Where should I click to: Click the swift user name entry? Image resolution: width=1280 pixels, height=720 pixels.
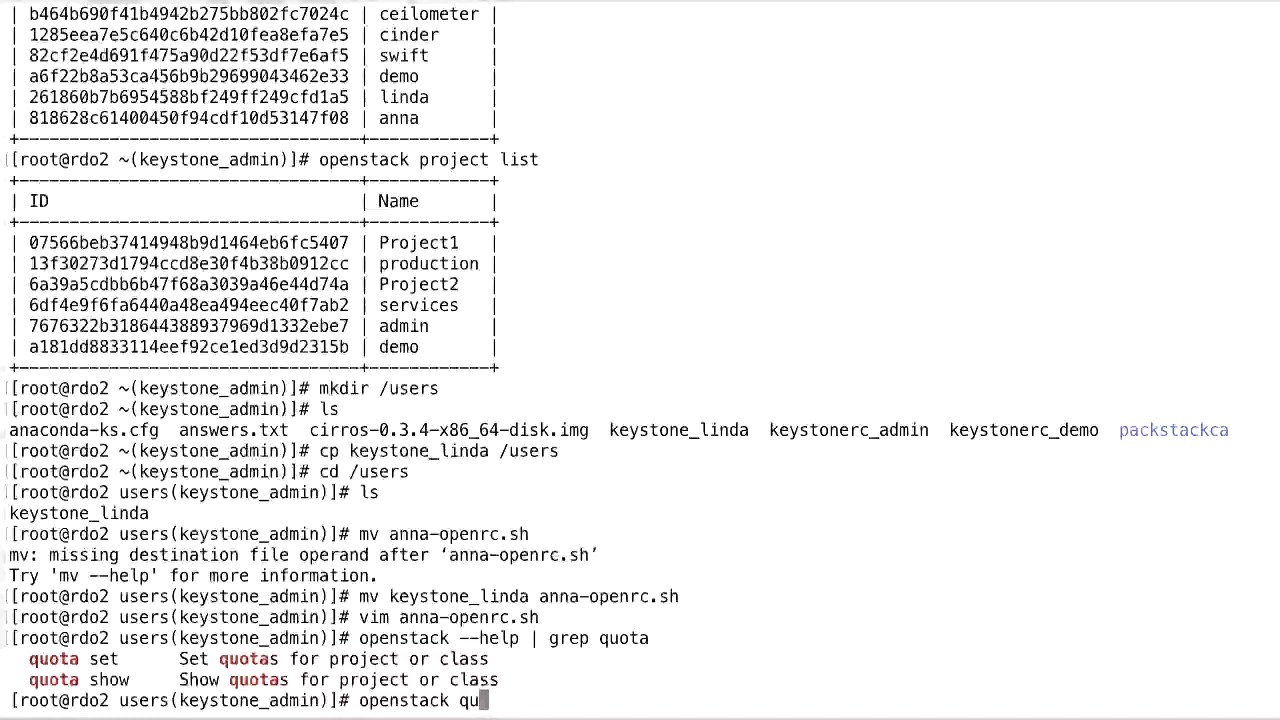click(x=403, y=56)
